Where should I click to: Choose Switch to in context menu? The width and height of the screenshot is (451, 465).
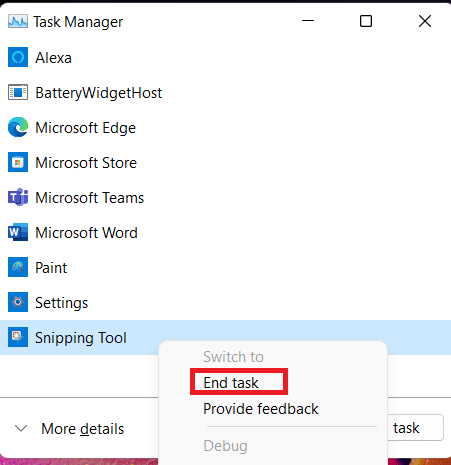[x=233, y=357]
